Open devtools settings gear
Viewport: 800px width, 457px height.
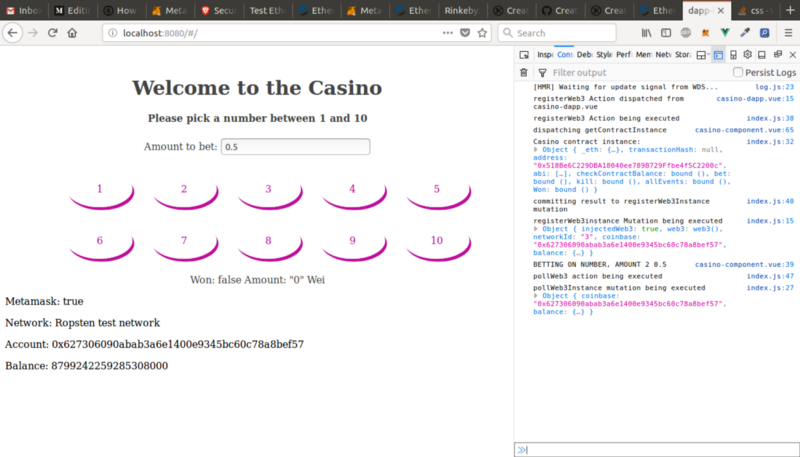747,55
